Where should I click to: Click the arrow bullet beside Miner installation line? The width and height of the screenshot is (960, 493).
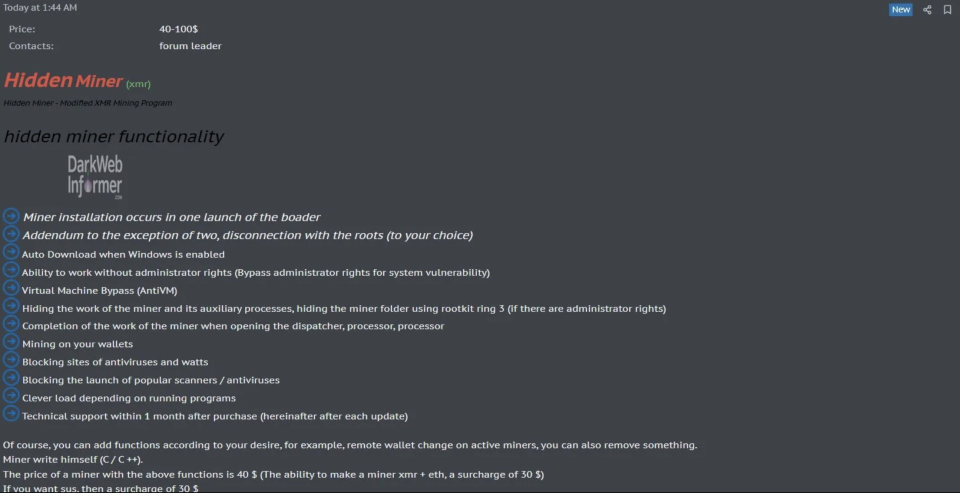coord(11,216)
